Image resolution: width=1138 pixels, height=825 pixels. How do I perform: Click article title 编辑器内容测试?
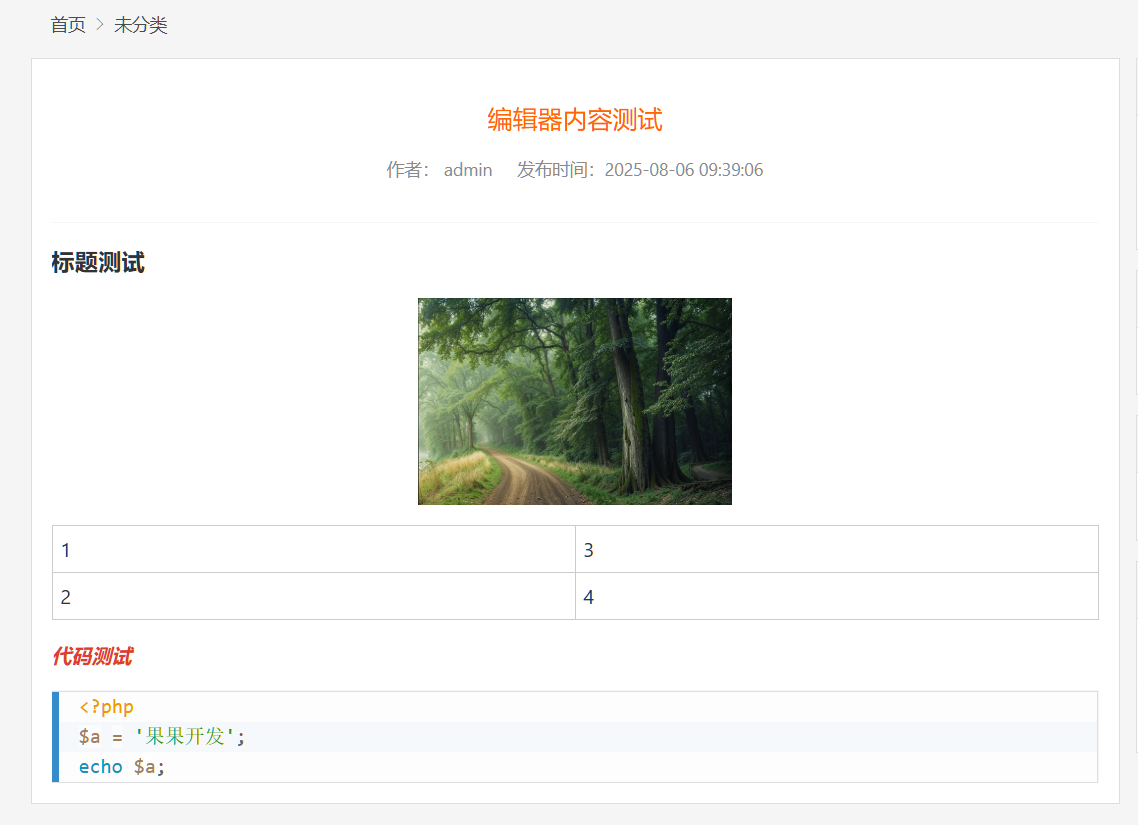(575, 120)
